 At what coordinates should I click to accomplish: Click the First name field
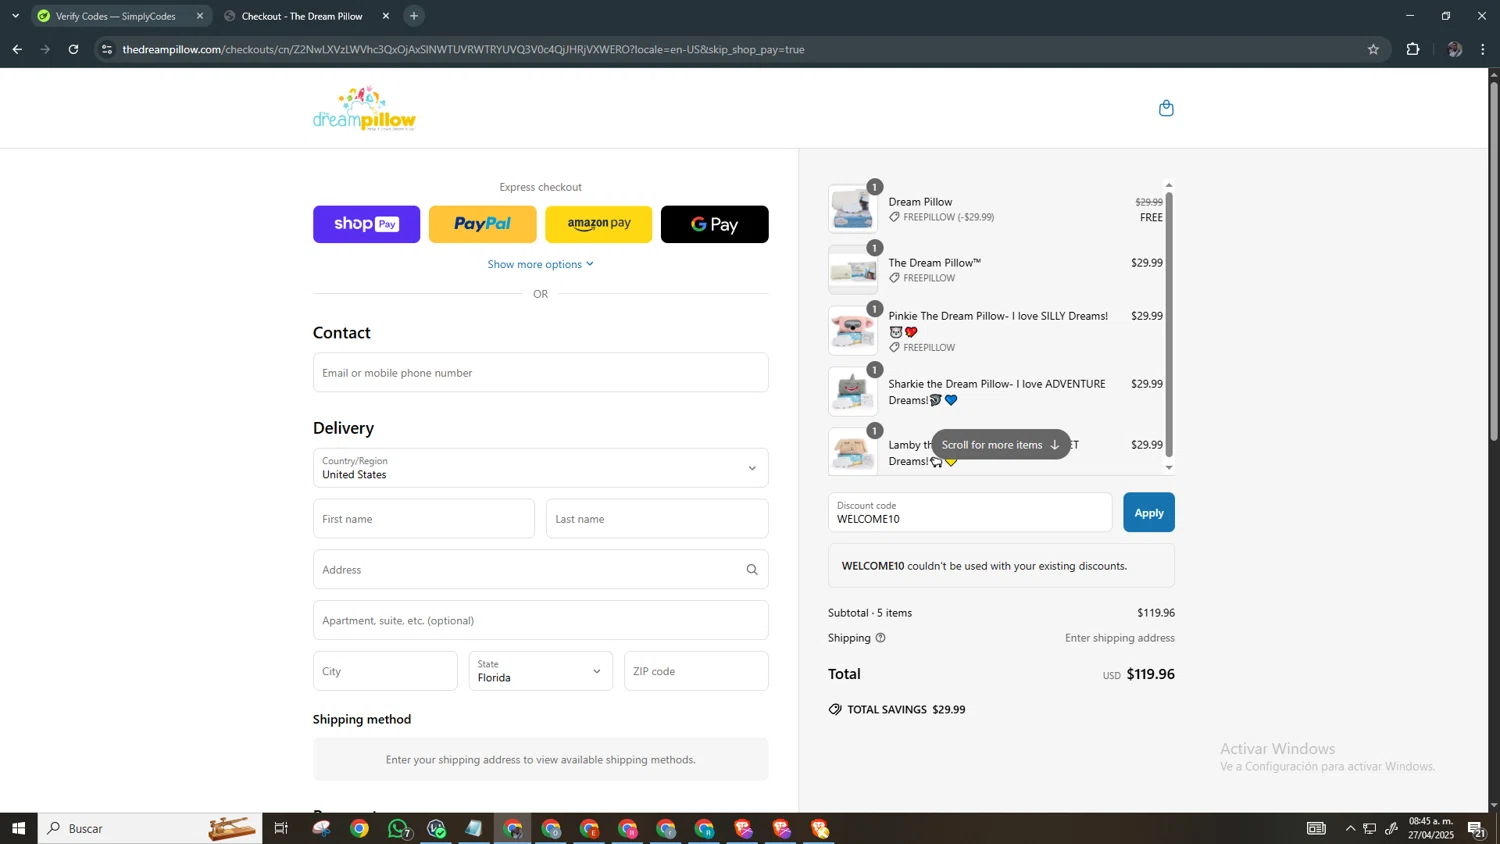[x=423, y=519]
